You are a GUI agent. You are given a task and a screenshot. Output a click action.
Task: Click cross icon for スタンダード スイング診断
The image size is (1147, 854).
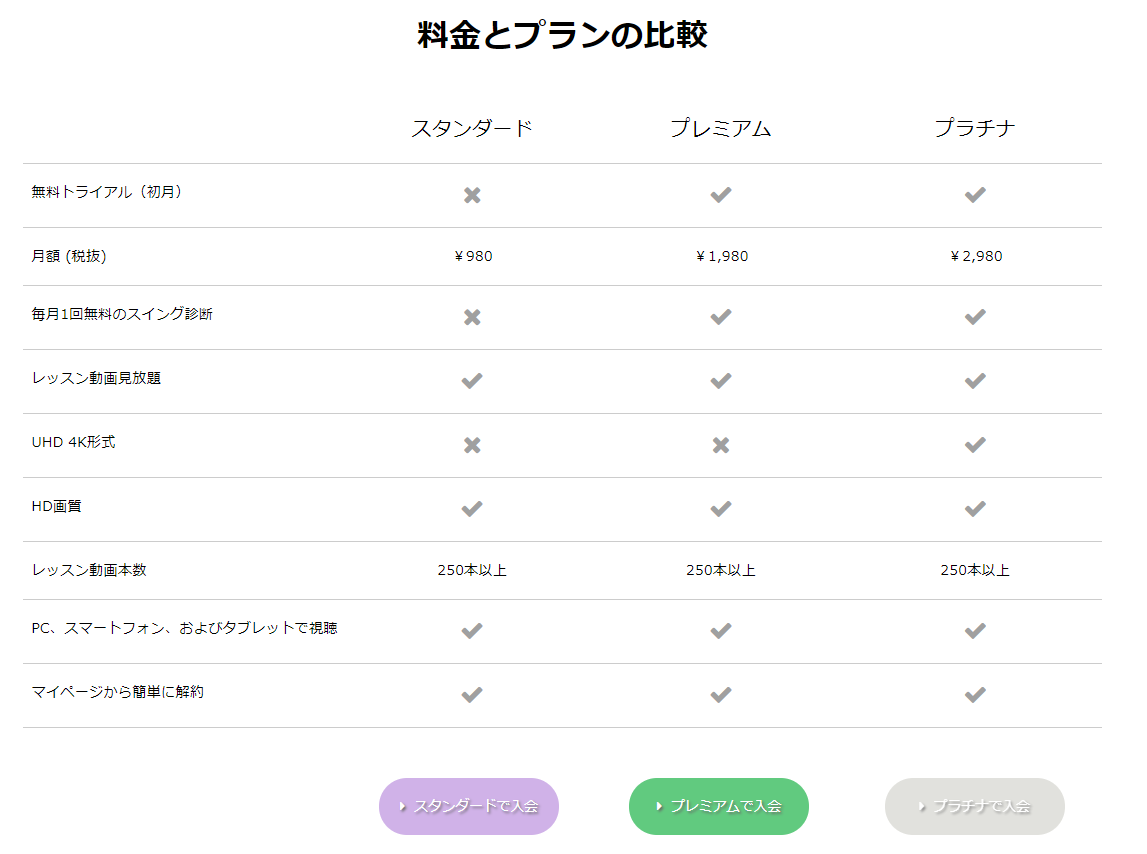(x=473, y=317)
